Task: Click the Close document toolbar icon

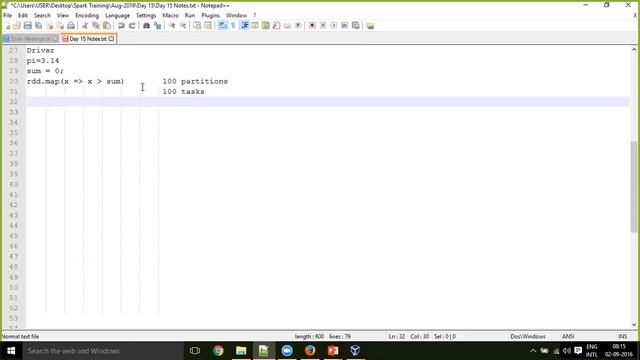Action: tap(49, 26)
